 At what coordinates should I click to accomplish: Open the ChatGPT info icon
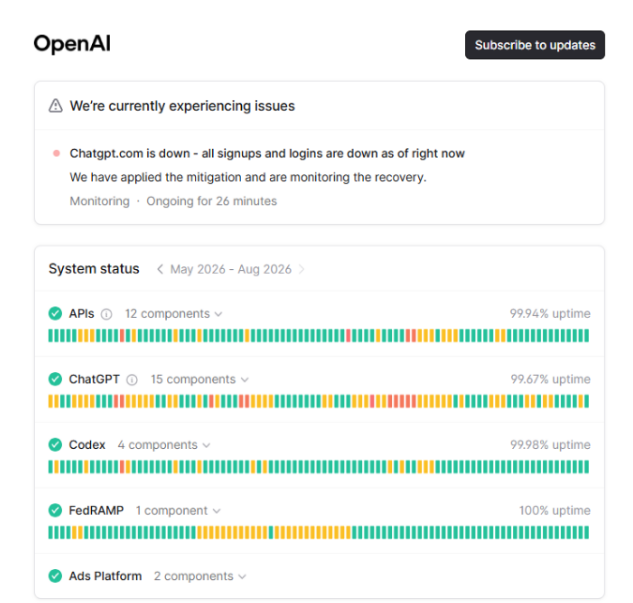132,380
